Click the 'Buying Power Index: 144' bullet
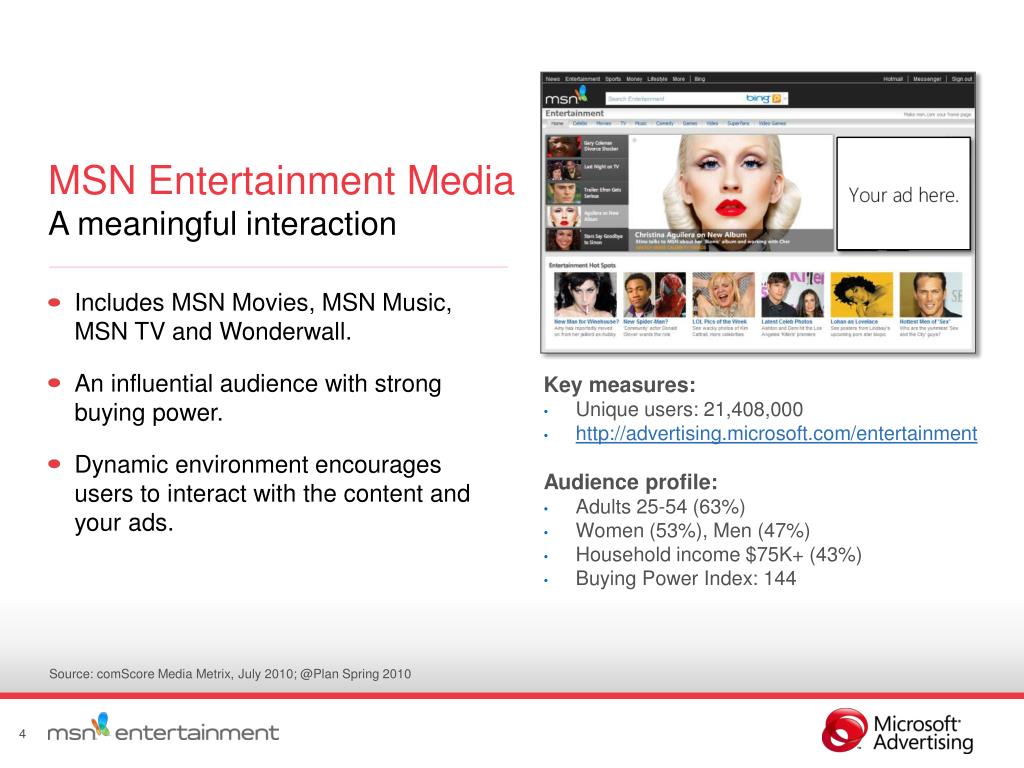 pyautogui.click(x=686, y=579)
